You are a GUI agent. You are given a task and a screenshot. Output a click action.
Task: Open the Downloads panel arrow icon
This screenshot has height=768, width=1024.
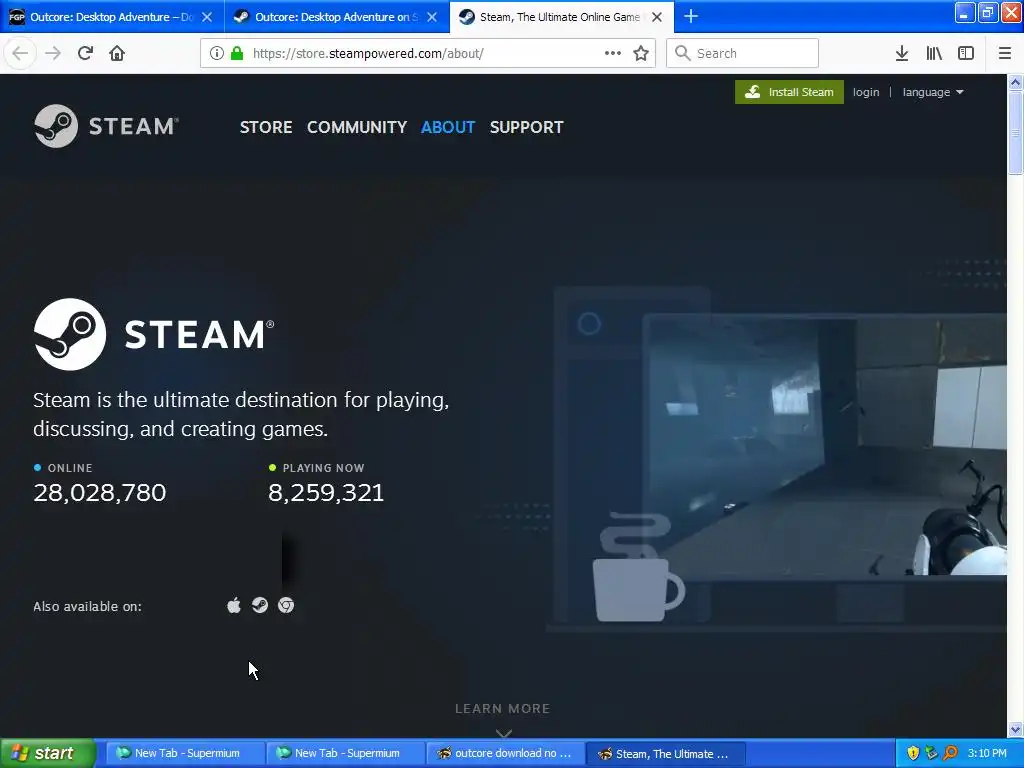[x=902, y=53]
